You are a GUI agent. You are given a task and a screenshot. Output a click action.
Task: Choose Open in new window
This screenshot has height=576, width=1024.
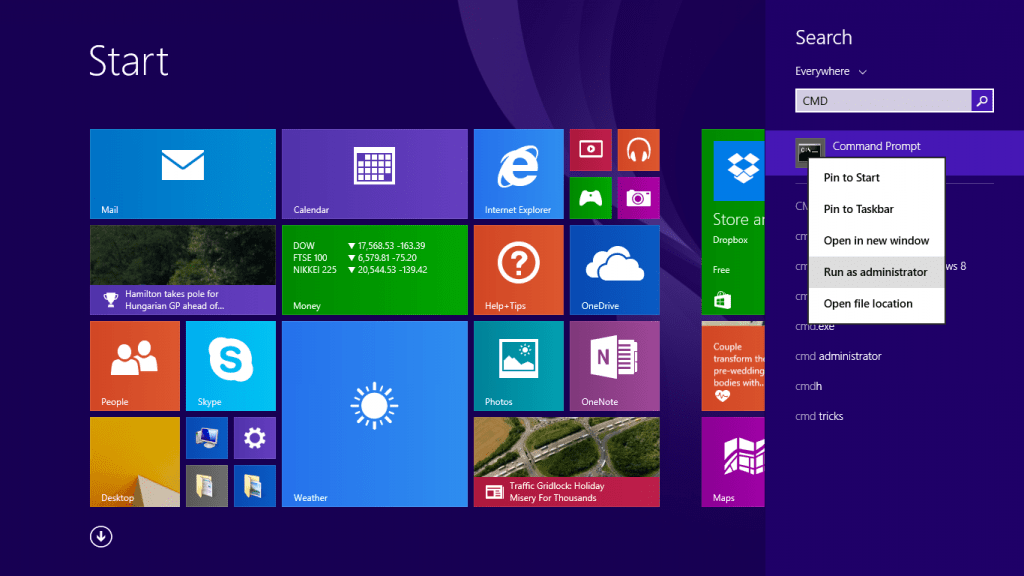[x=876, y=240]
